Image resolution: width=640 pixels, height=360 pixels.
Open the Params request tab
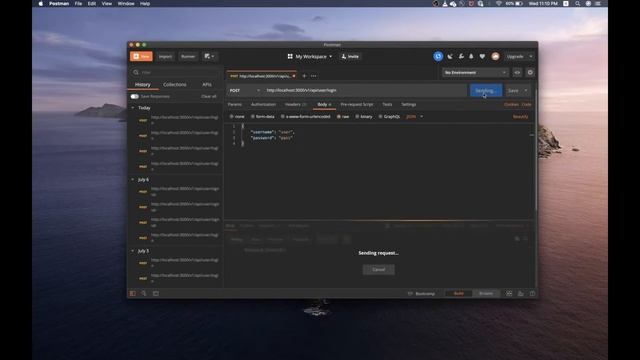click(x=235, y=104)
